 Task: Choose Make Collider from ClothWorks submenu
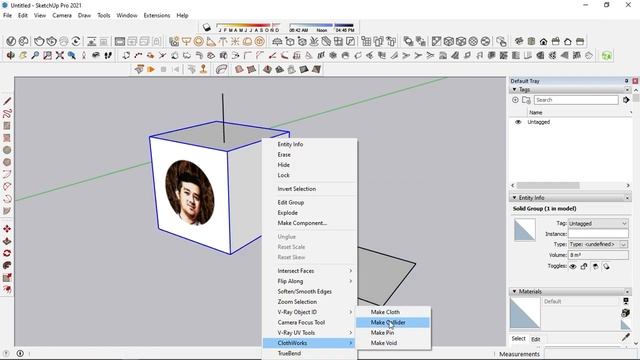393,322
